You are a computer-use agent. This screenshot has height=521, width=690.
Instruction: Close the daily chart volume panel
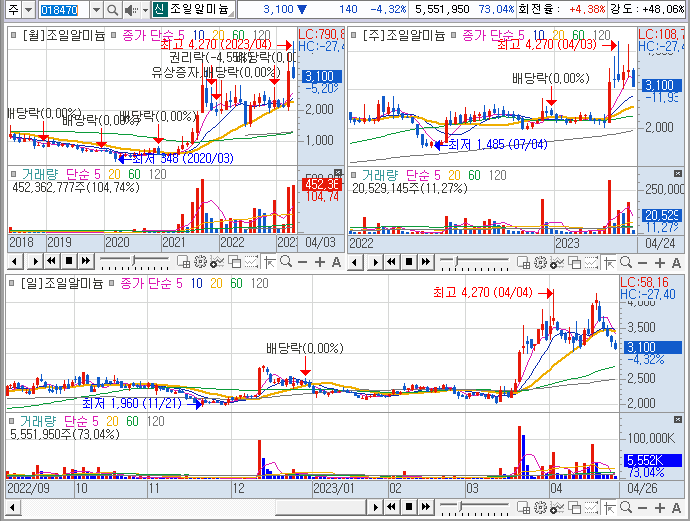pyautogui.click(x=678, y=420)
